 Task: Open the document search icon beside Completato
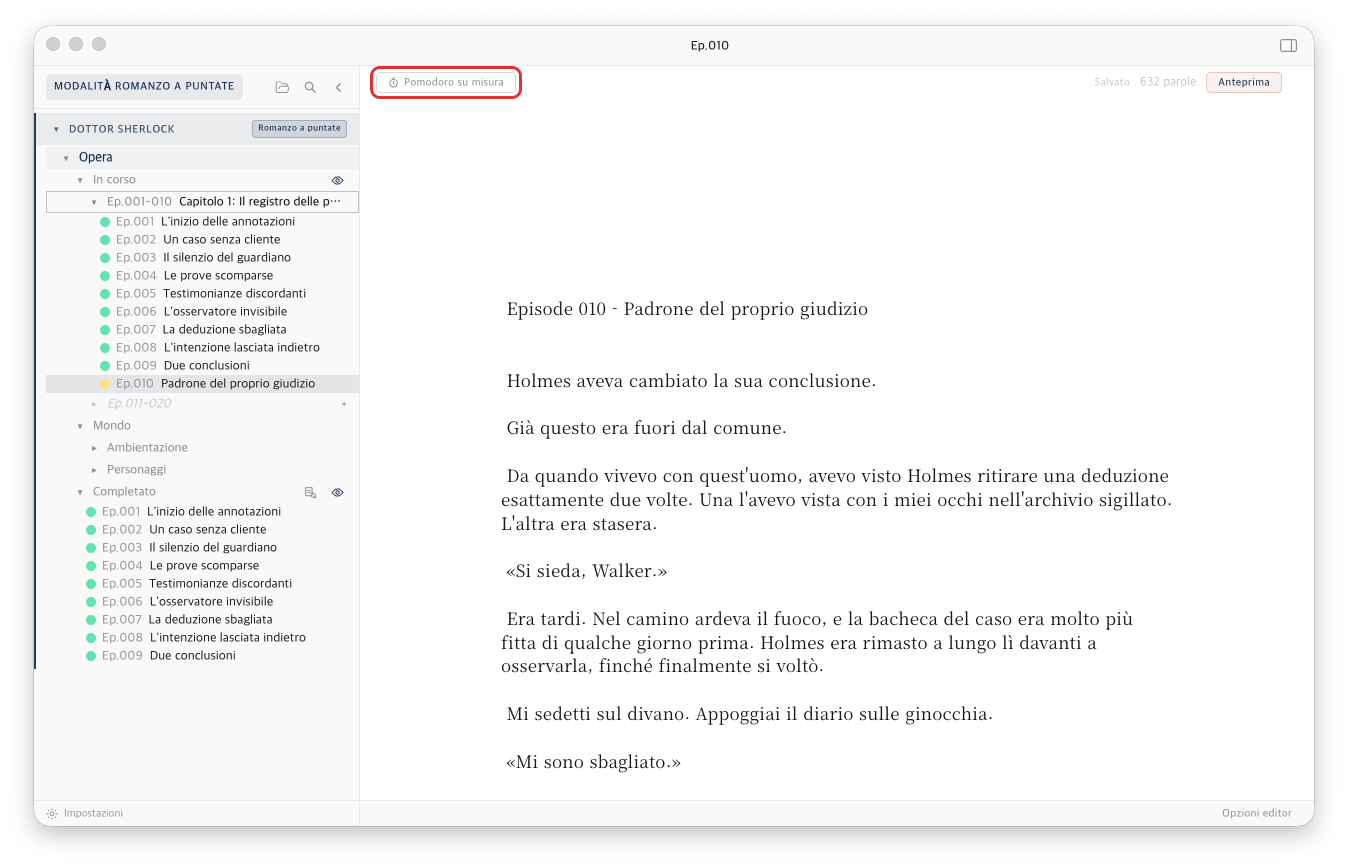[310, 492]
